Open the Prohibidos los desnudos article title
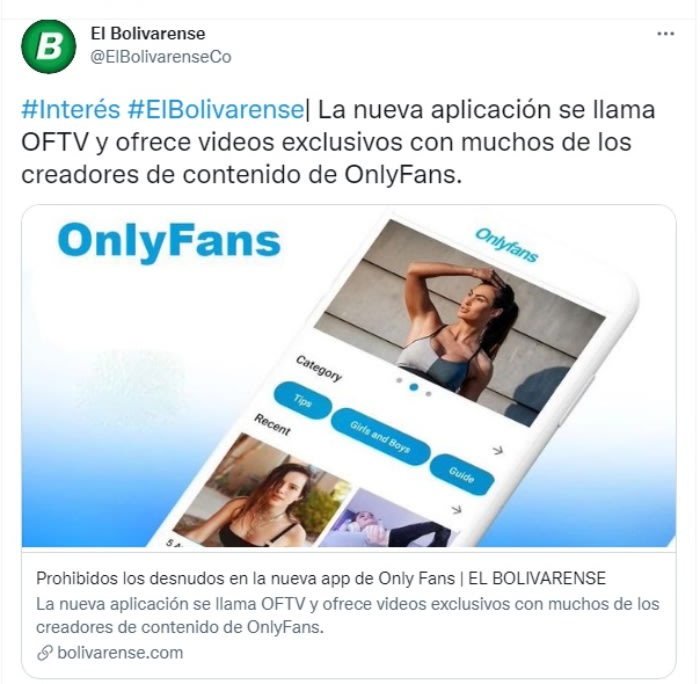Viewport: 700px width, 684px height. click(321, 578)
